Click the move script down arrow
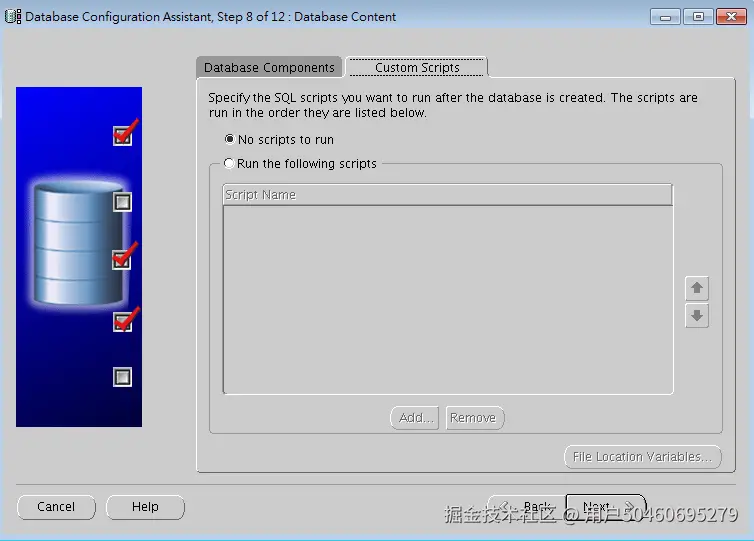 [697, 316]
